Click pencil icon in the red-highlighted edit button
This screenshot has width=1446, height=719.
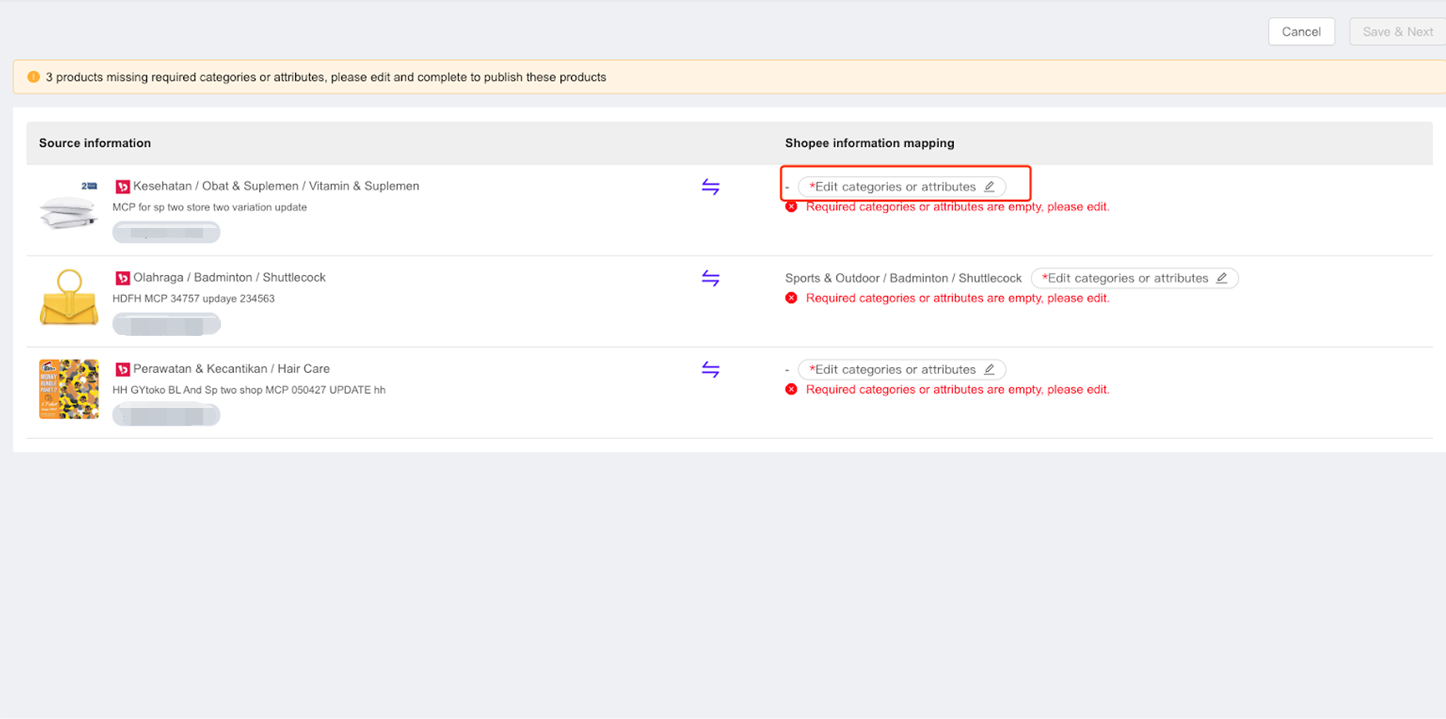tap(989, 187)
